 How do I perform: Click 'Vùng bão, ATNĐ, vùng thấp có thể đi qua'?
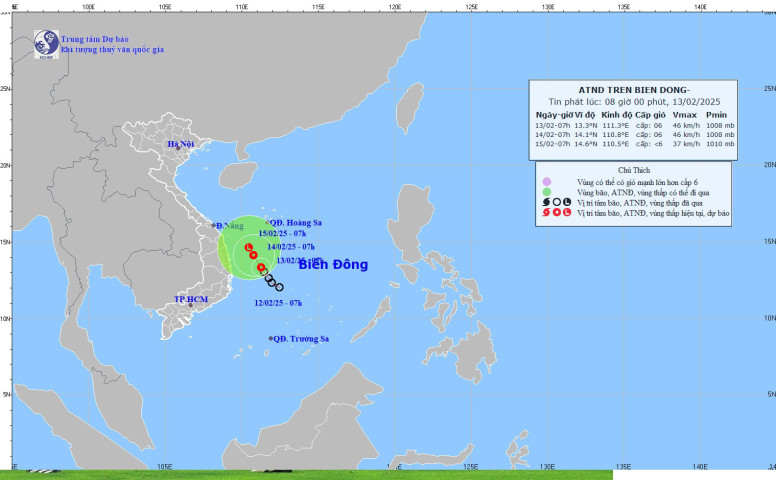point(643,192)
